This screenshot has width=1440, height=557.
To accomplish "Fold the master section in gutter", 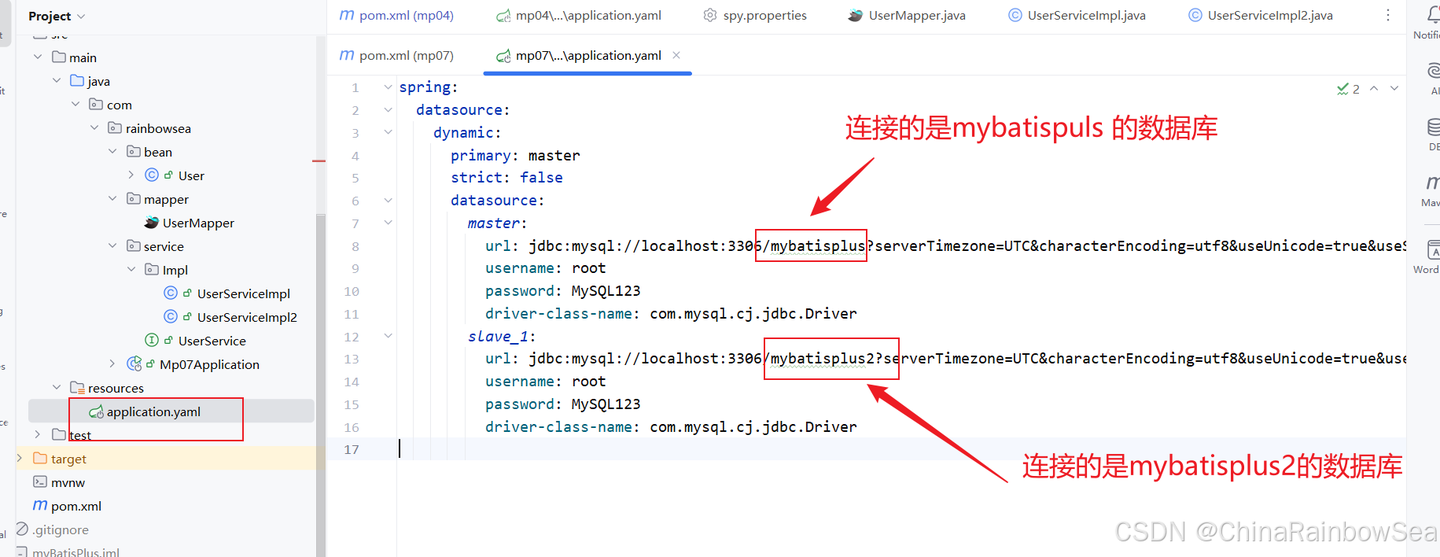I will tap(388, 223).
